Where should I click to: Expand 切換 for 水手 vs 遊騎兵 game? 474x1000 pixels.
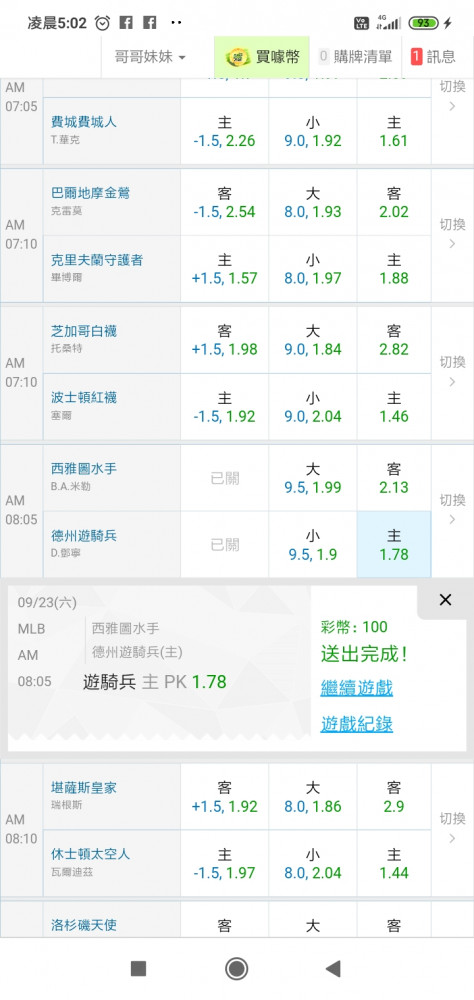[x=452, y=510]
